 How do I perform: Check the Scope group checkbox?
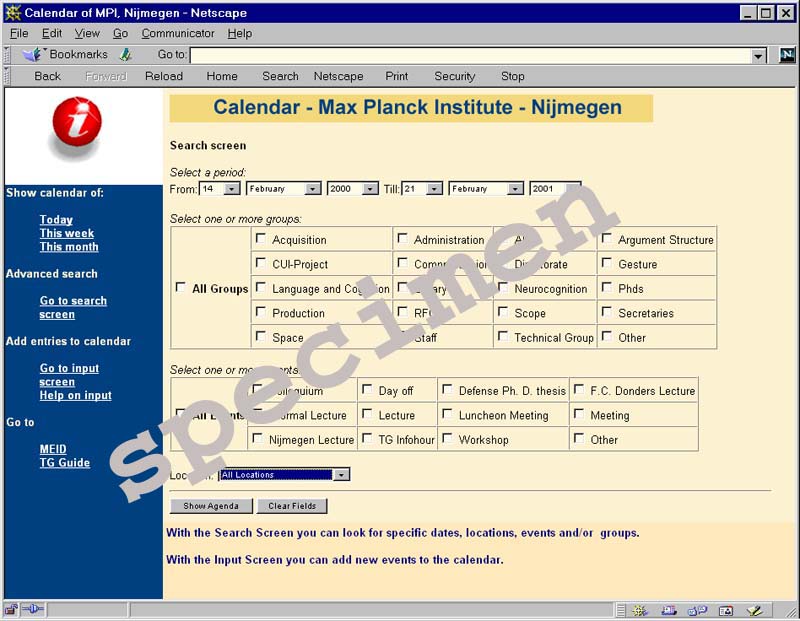(x=503, y=312)
